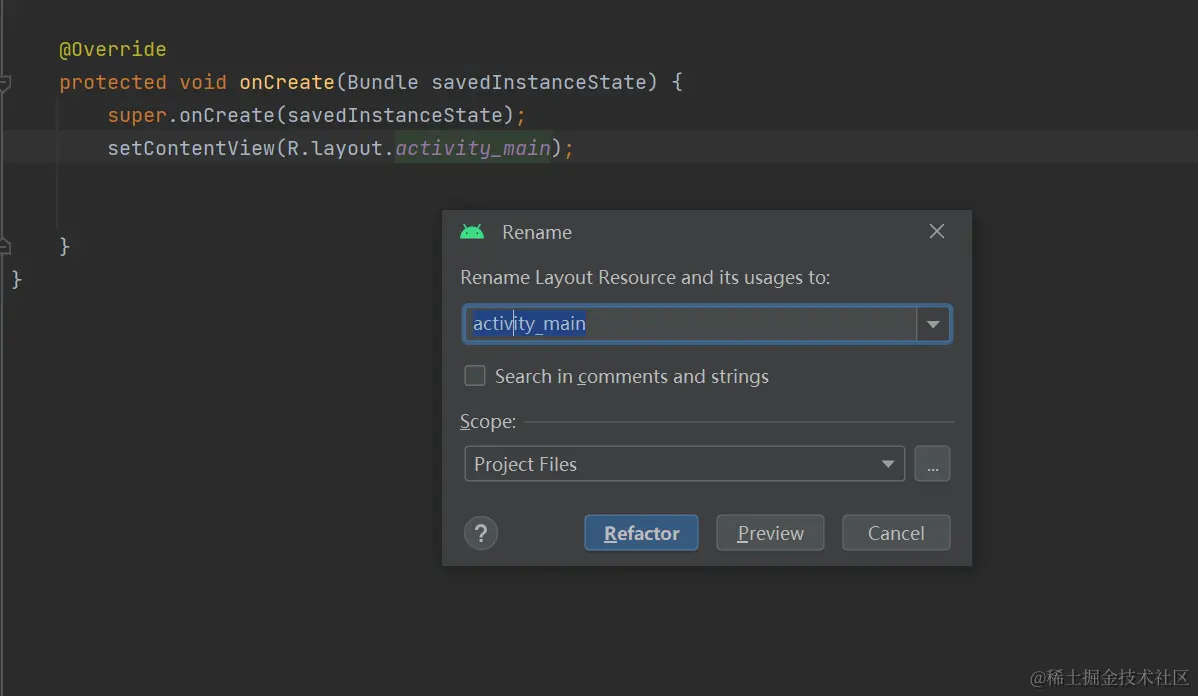Expand the Project Files scope dropdown
This screenshot has height=696, width=1198.
tap(684, 464)
